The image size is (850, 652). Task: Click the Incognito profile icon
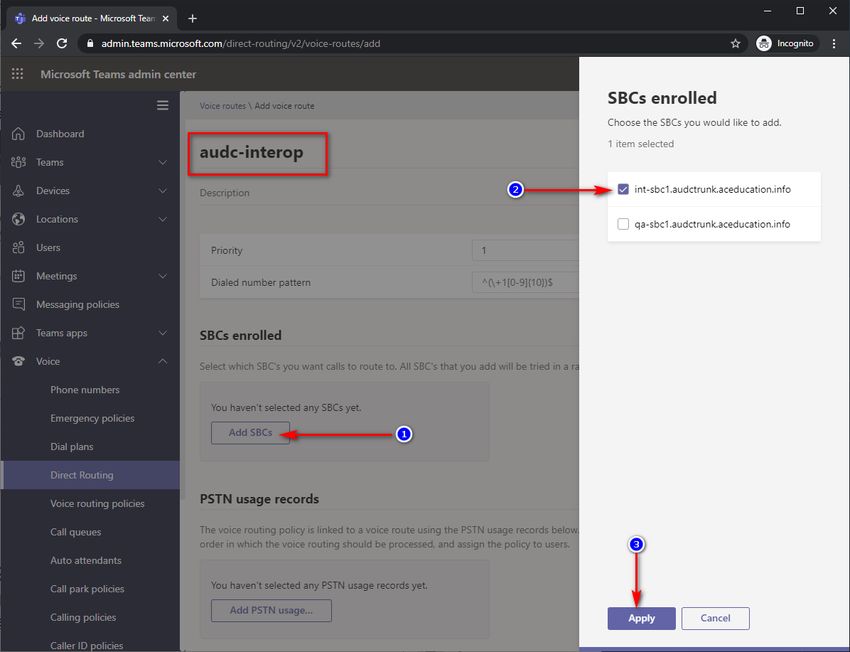click(764, 43)
